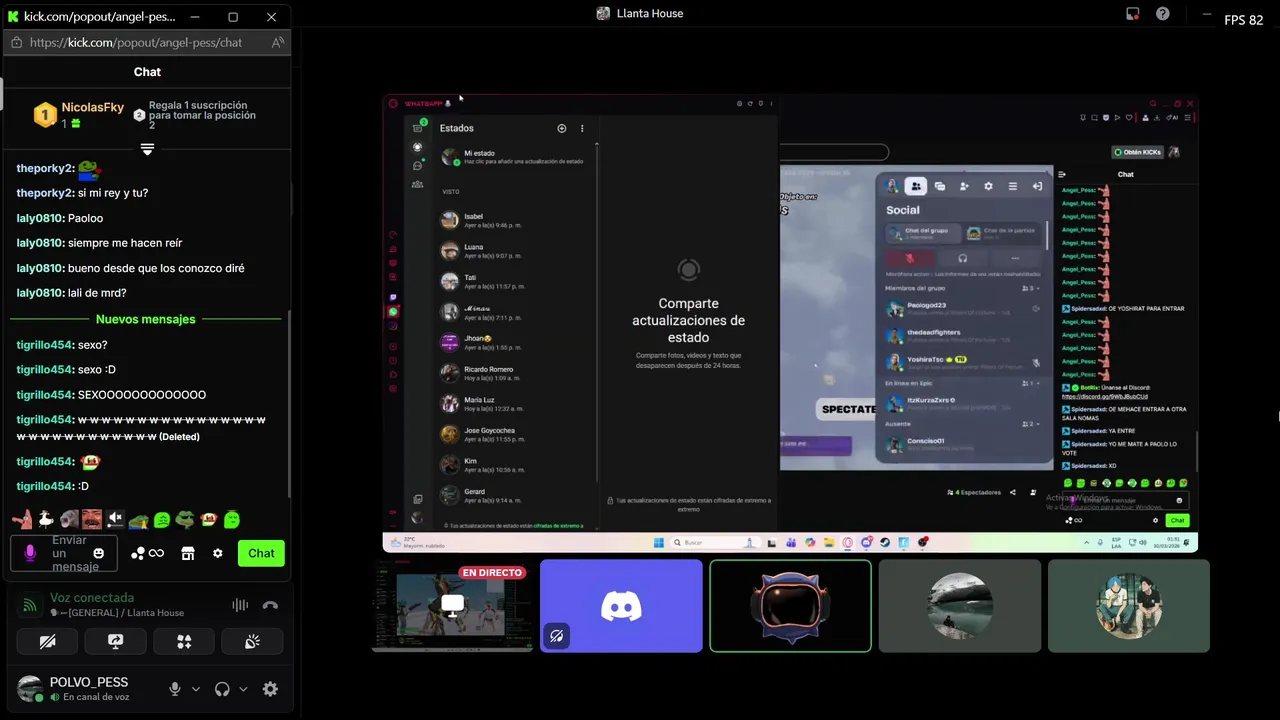Open Discord user settings gear
Screen dimensions: 1280x720
click(x=270, y=689)
